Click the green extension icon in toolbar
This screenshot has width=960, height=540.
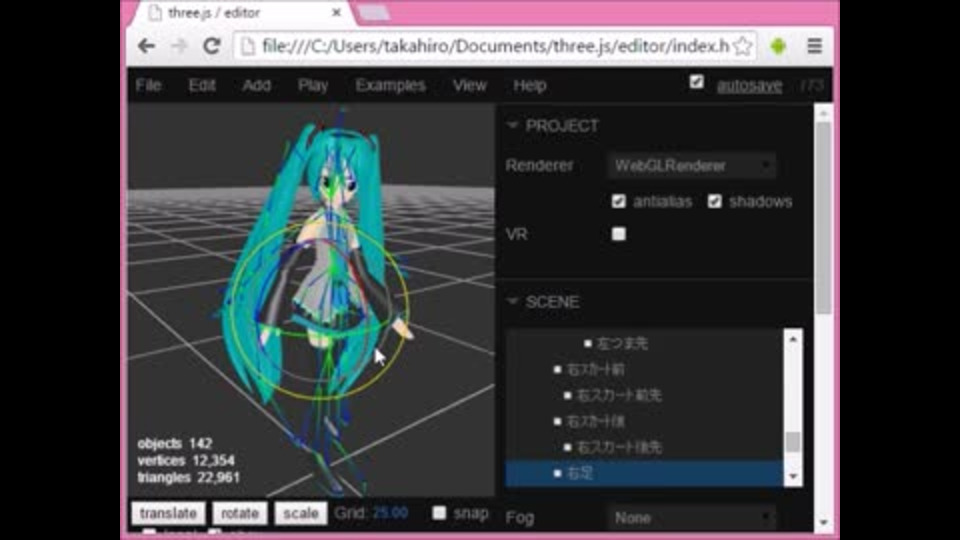[x=778, y=46]
